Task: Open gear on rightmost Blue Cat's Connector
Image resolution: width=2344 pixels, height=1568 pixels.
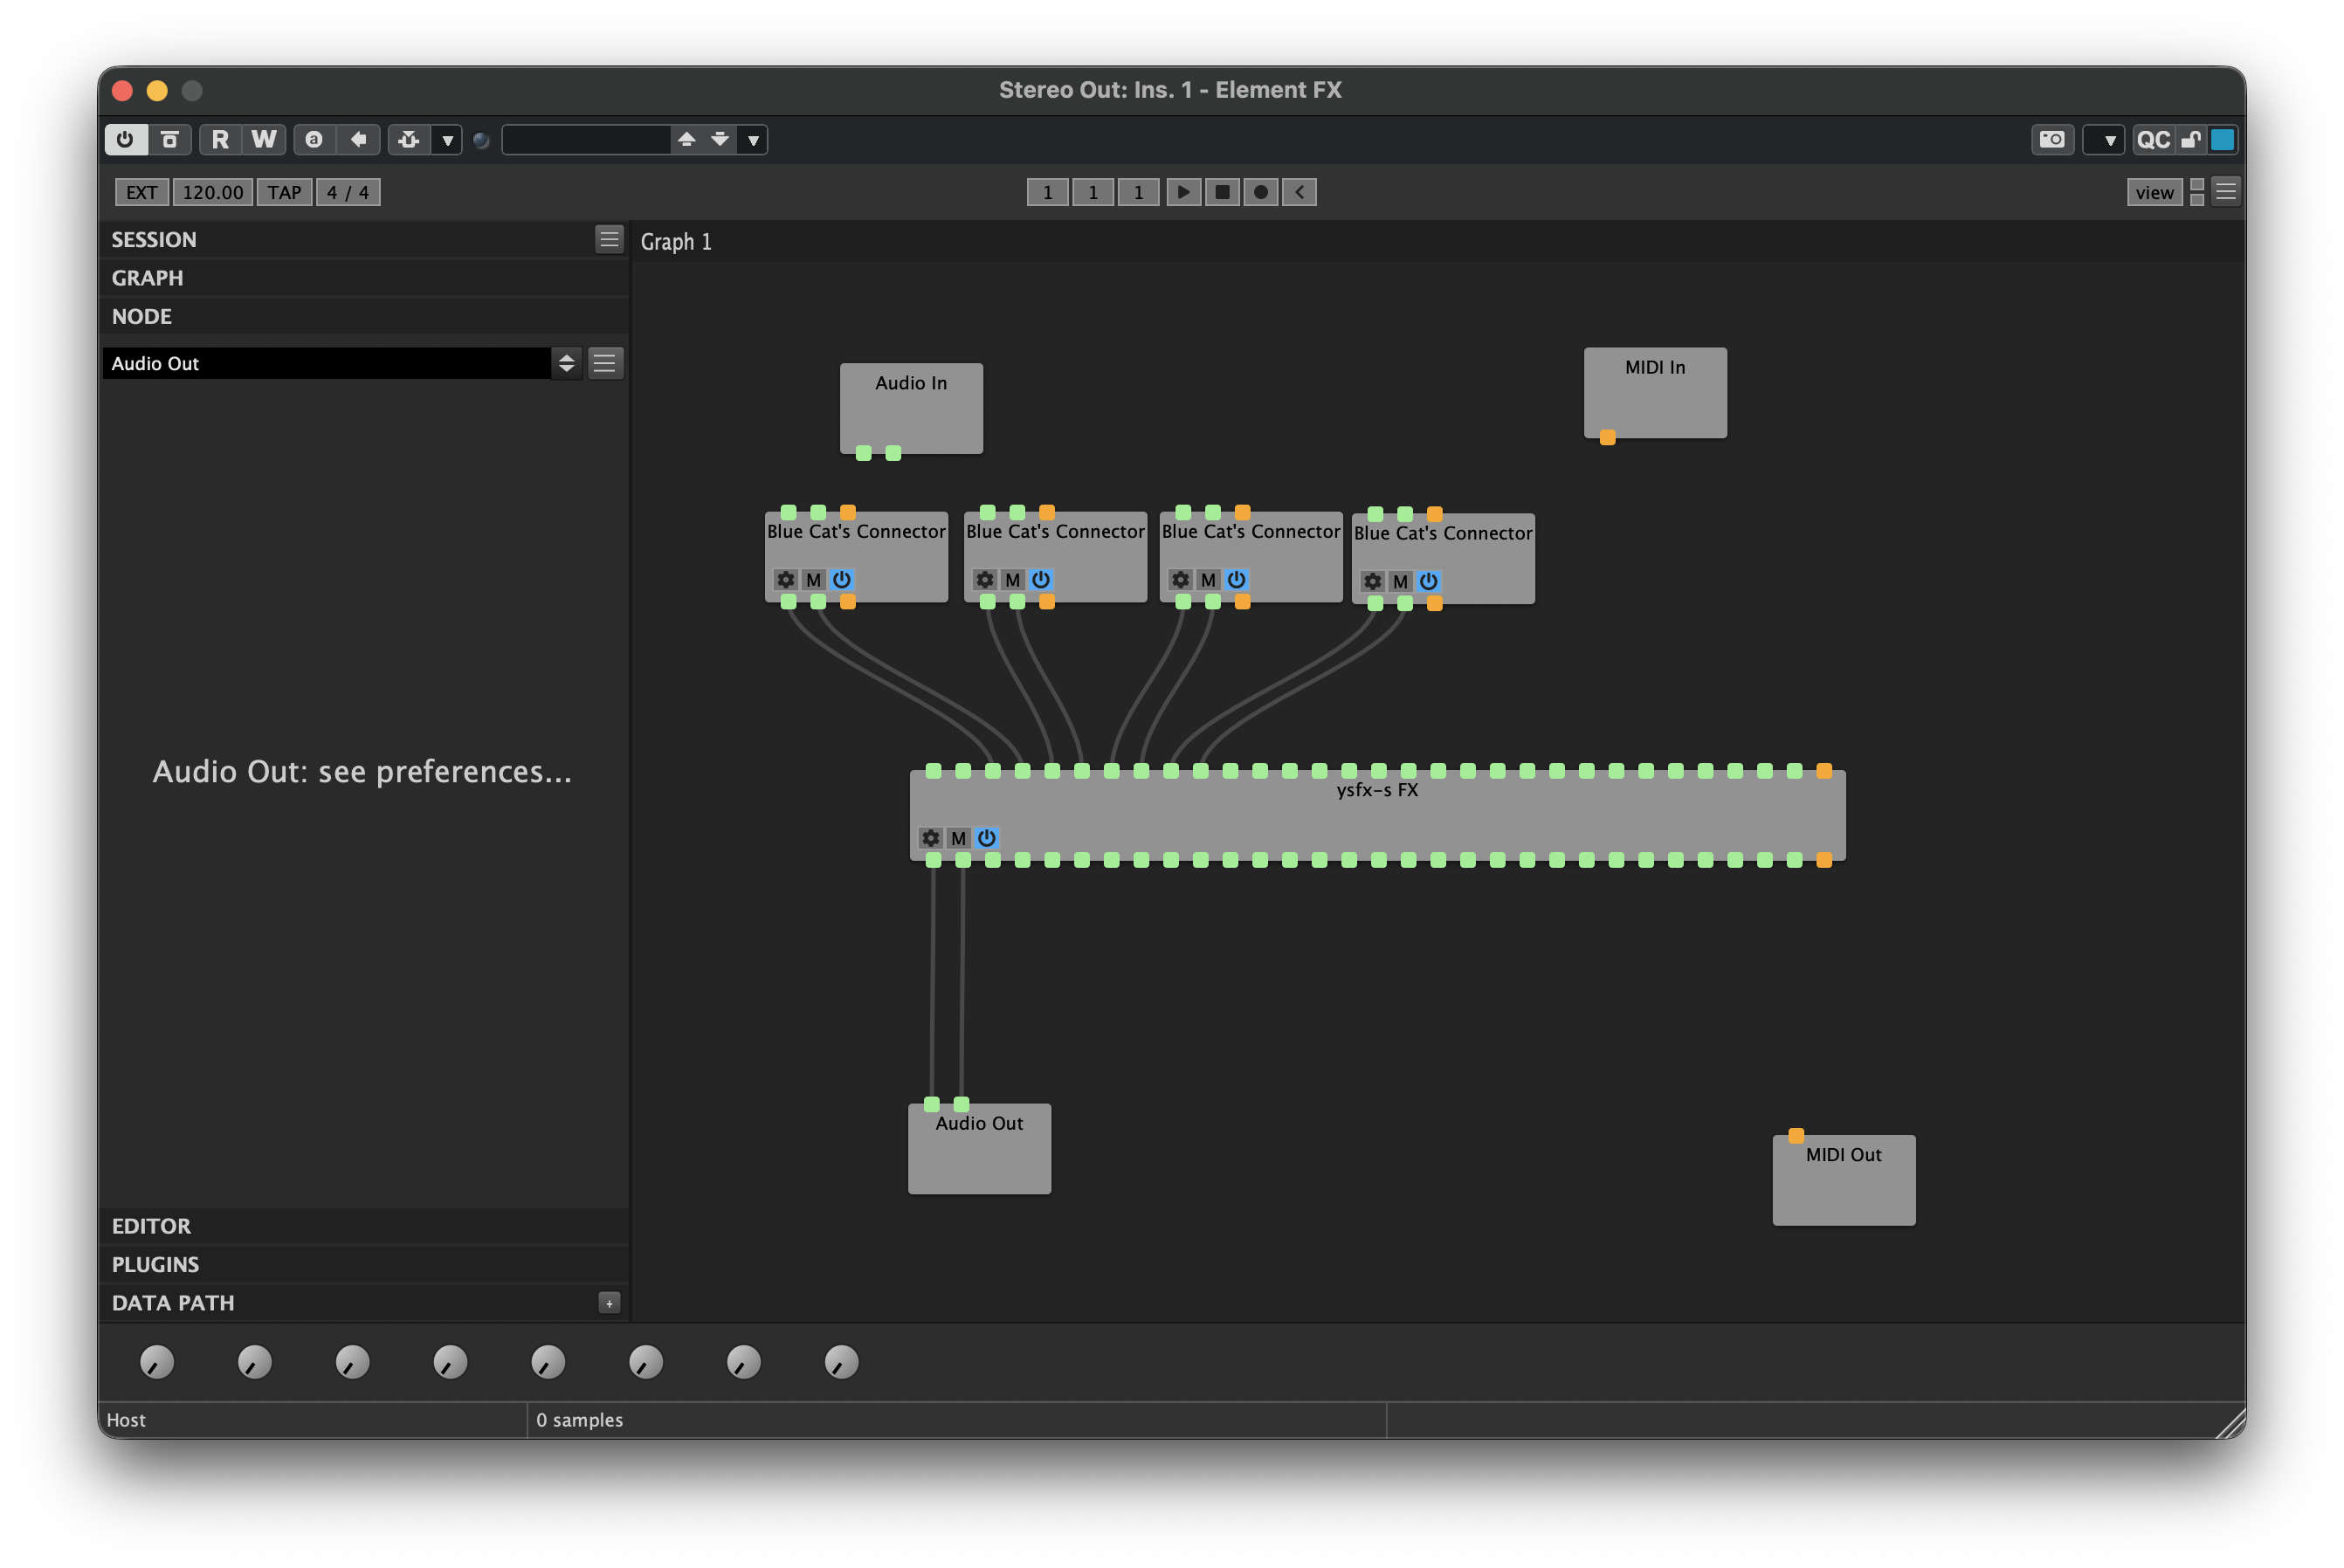Action: [1372, 582]
